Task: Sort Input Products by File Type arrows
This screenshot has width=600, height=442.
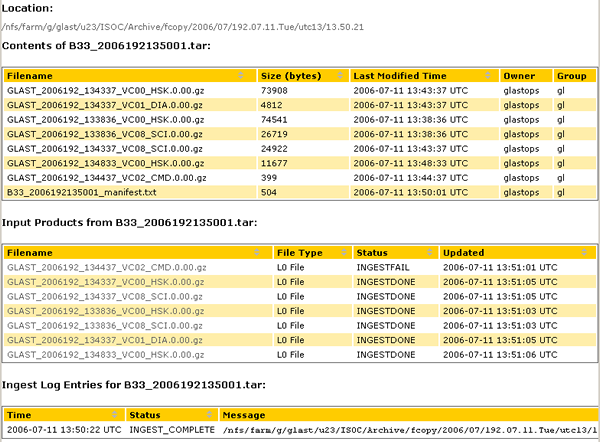Action: pyautogui.click(x=344, y=252)
